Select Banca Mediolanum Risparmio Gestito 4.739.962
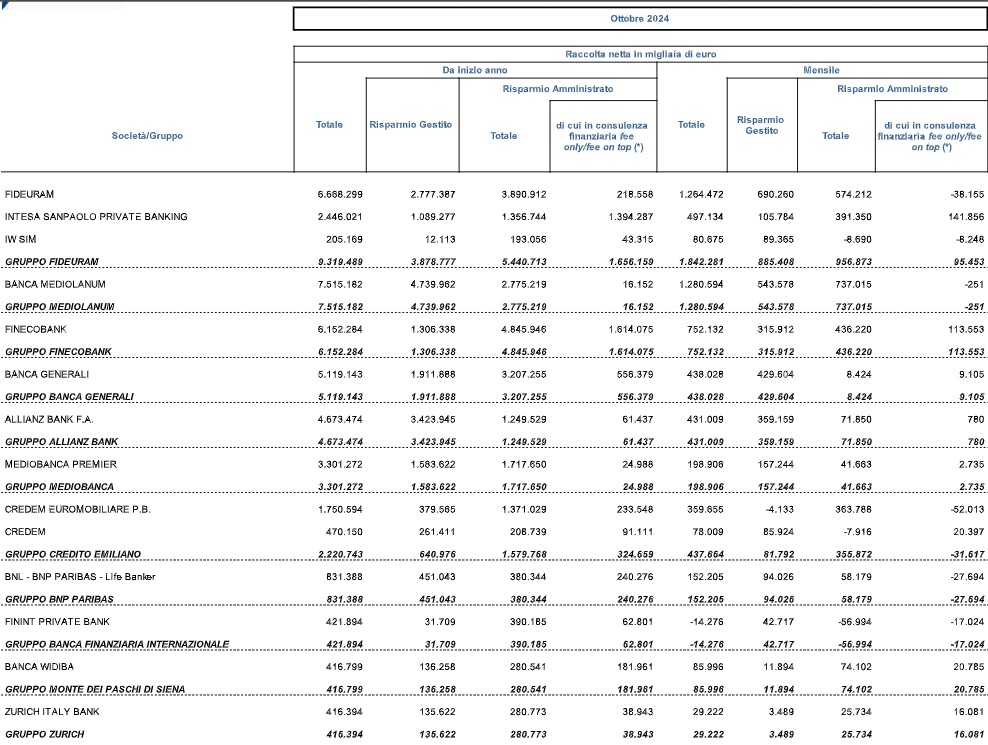This screenshot has height=745, width=988. [433, 285]
